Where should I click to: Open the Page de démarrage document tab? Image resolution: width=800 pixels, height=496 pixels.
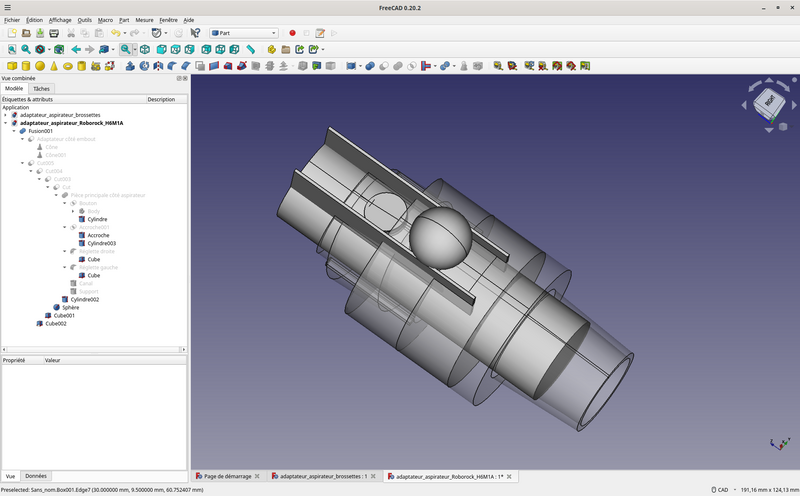pyautogui.click(x=225, y=476)
